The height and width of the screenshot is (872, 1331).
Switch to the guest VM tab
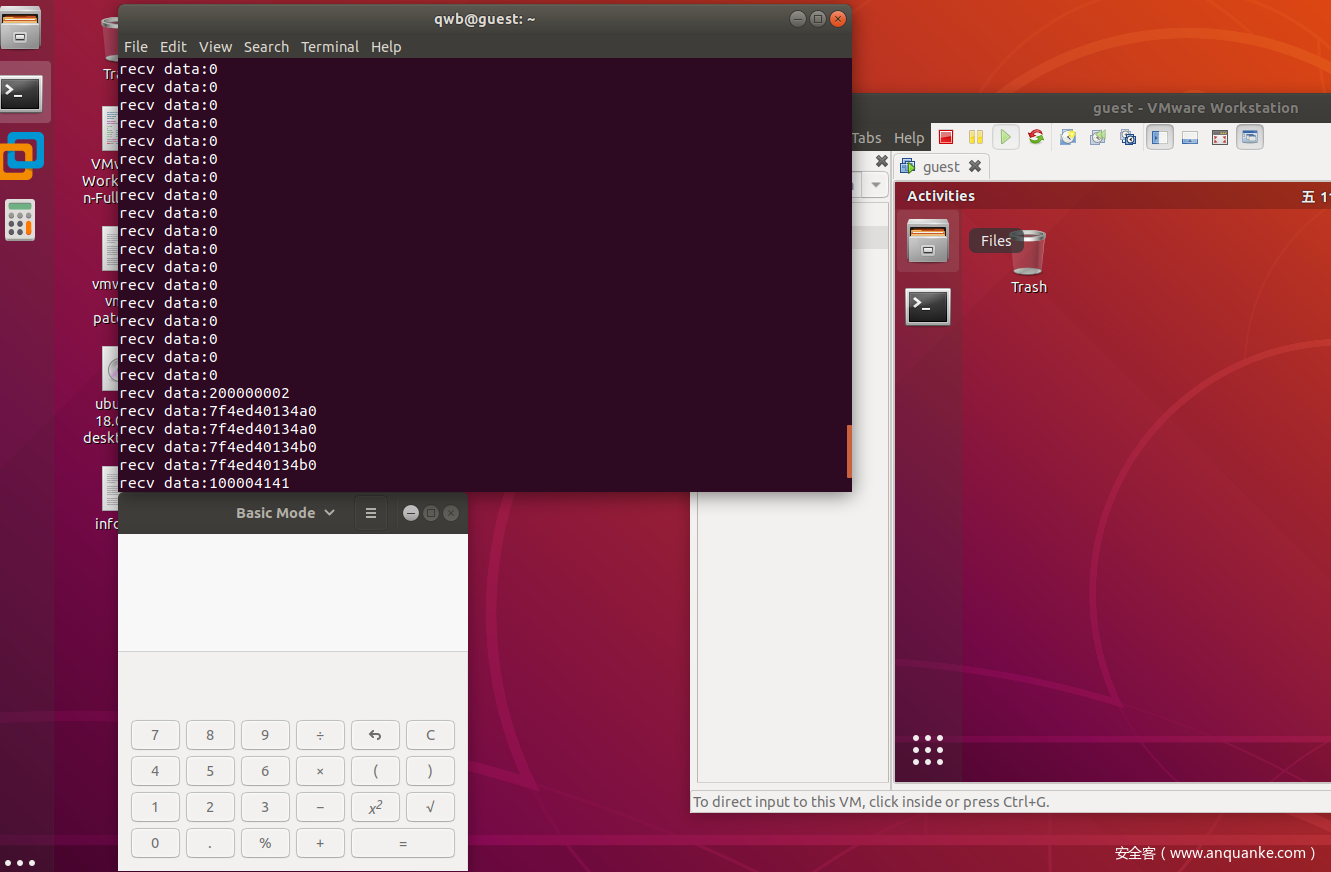tap(940, 167)
